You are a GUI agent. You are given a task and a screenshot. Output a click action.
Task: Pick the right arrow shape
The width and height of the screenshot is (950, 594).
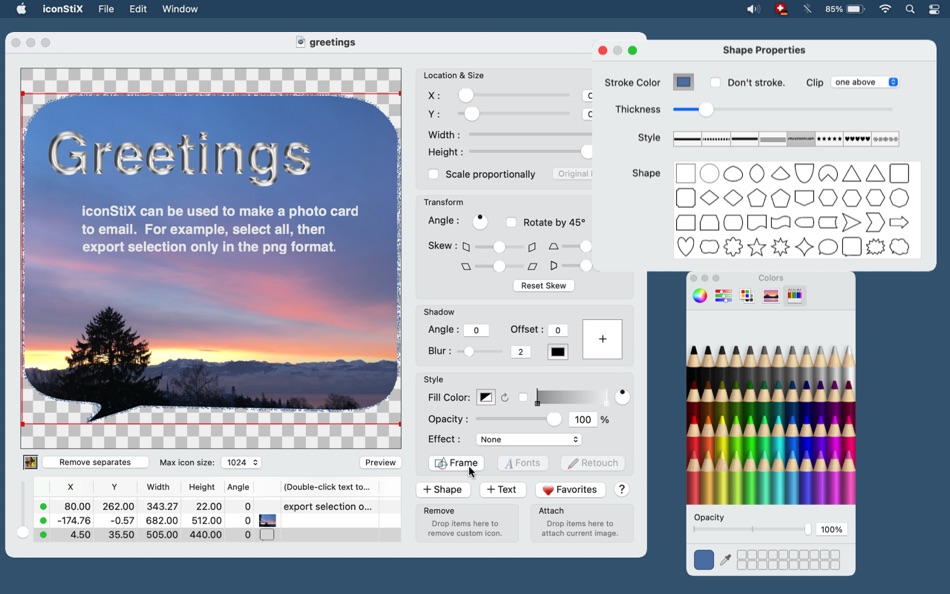click(899, 222)
